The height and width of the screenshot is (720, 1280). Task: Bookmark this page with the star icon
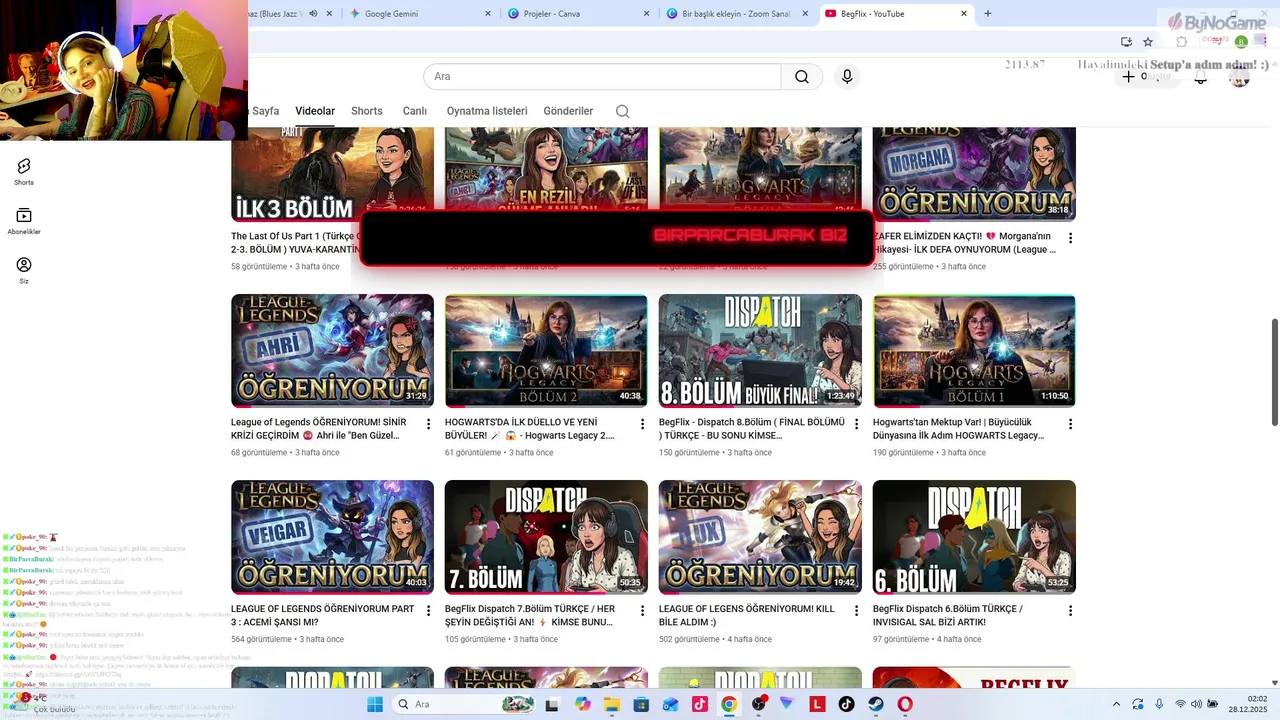pos(1148,42)
